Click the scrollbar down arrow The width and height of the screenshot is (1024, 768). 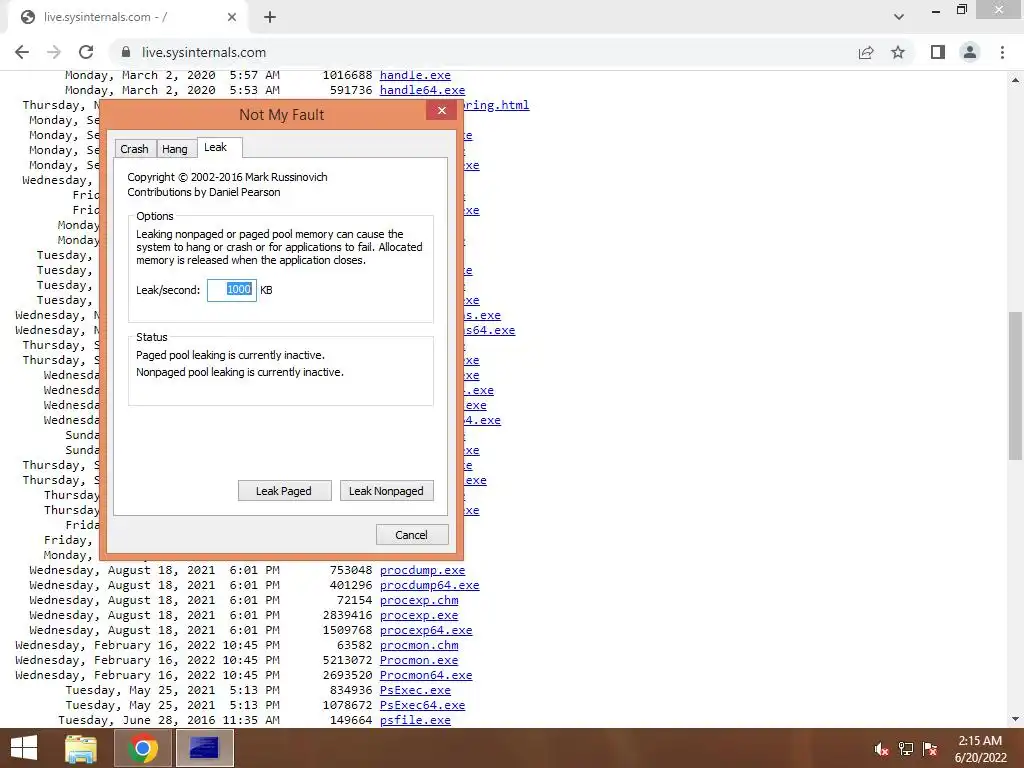pos(1015,720)
